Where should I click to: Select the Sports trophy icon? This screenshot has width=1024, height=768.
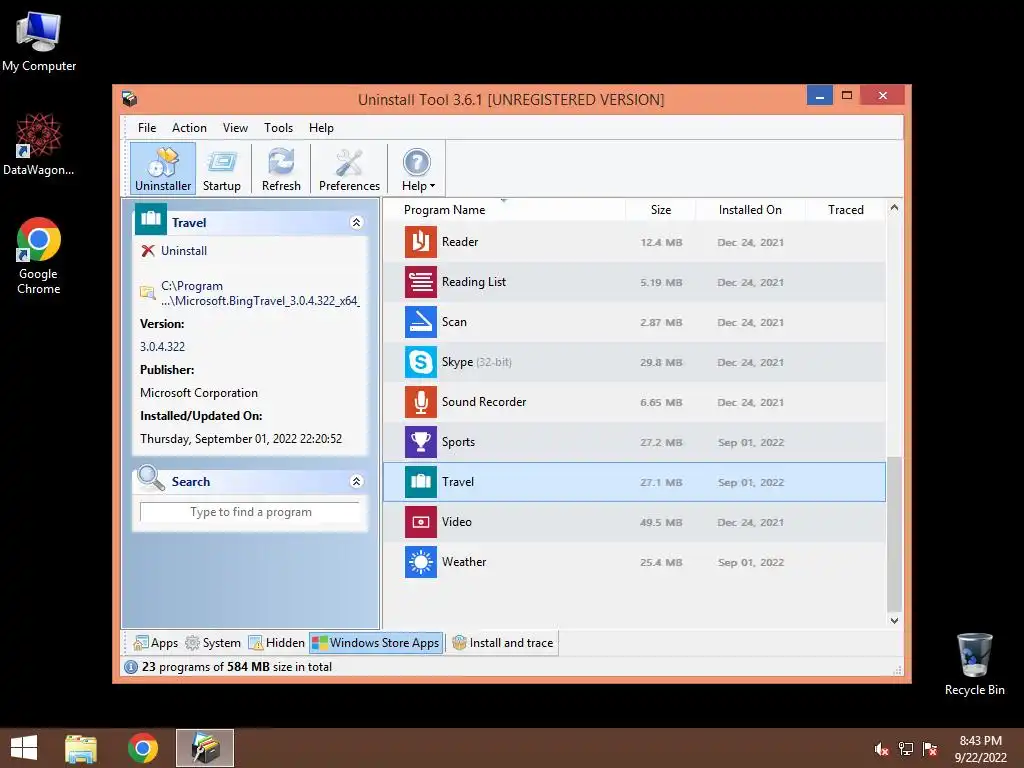[x=421, y=442]
